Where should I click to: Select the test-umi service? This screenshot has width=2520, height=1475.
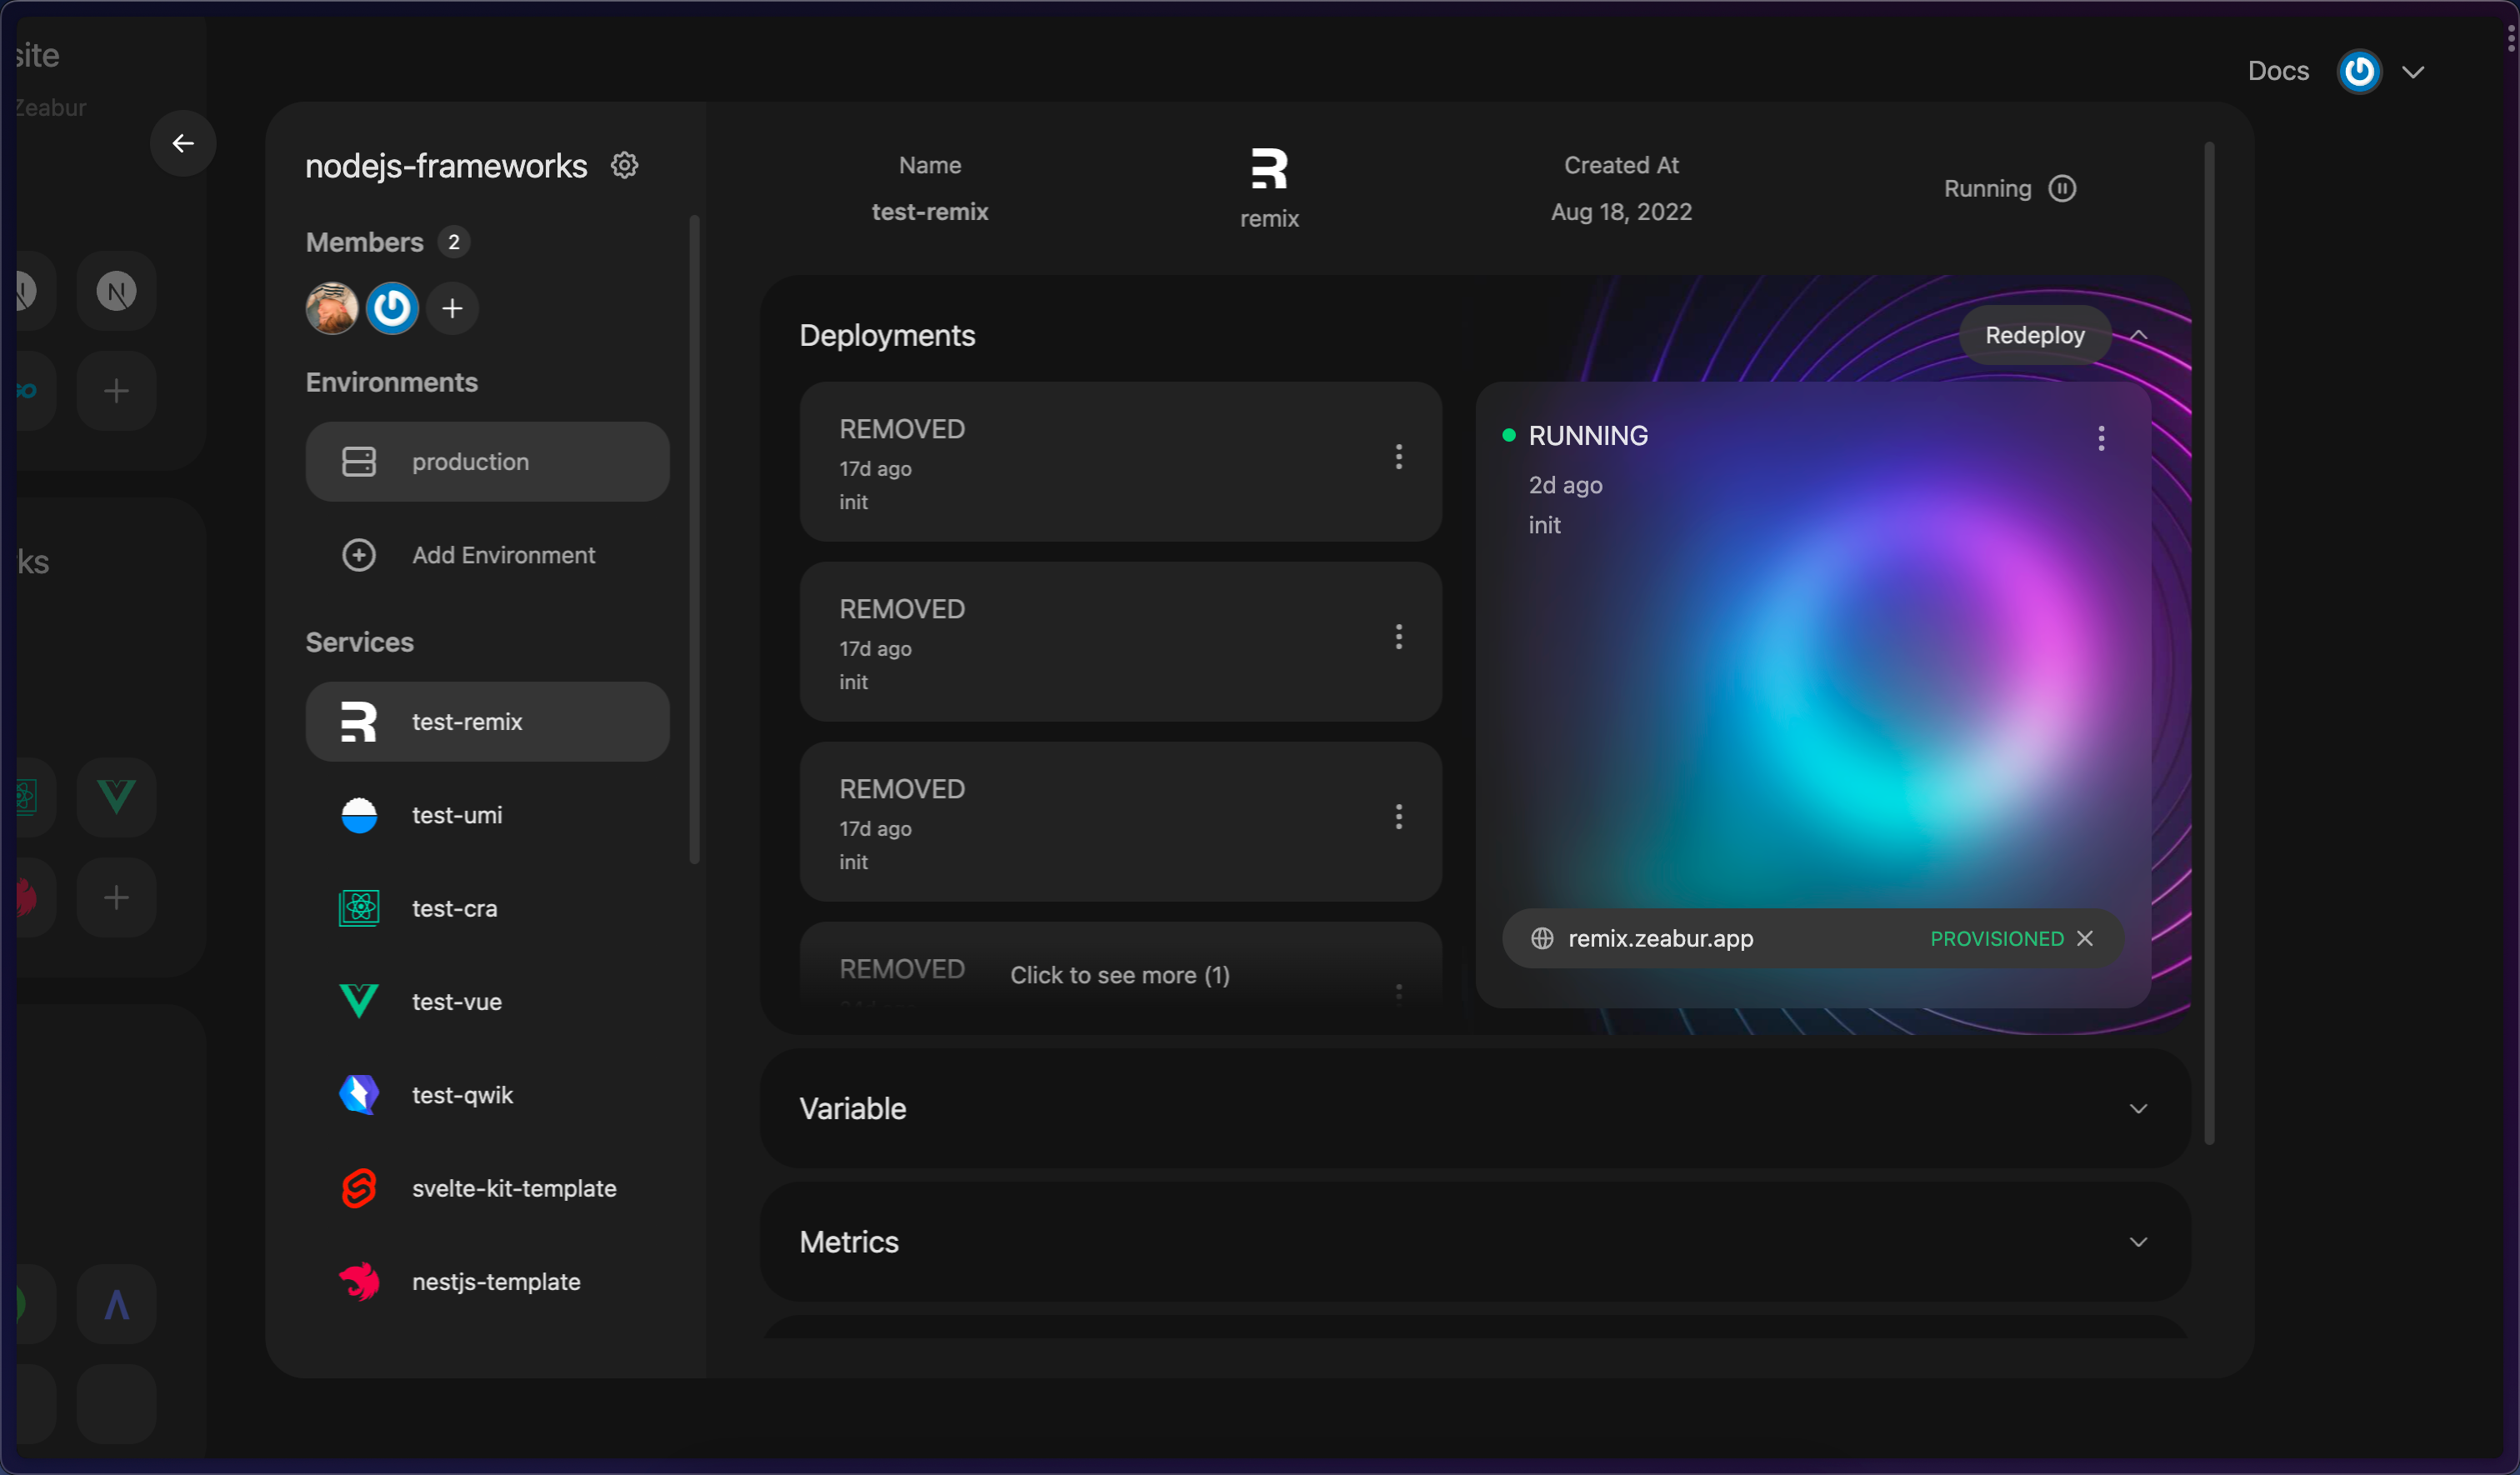(457, 815)
